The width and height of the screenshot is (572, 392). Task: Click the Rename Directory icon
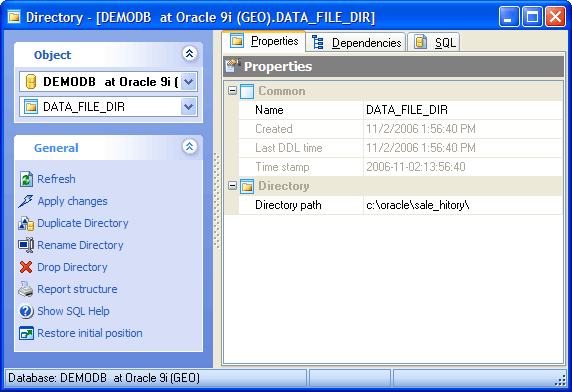coord(26,245)
